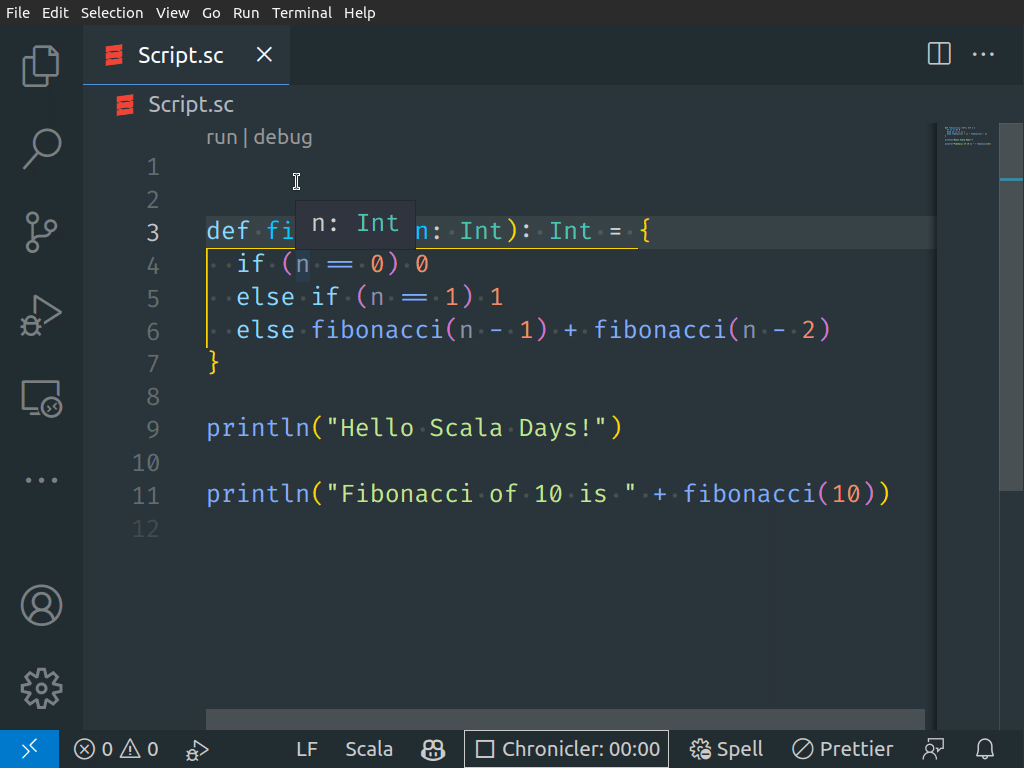
Task: Open the Terminal menu
Action: pyautogui.click(x=302, y=12)
